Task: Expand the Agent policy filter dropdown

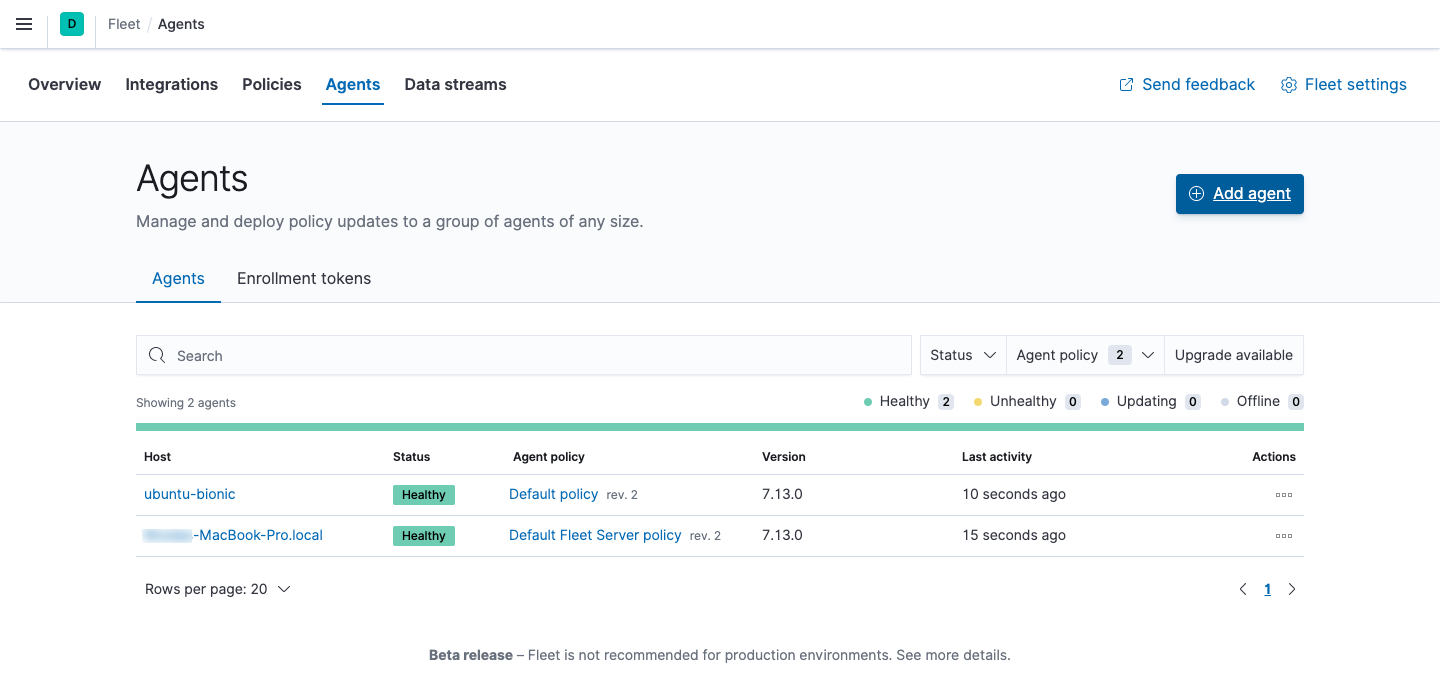Action: click(1085, 355)
